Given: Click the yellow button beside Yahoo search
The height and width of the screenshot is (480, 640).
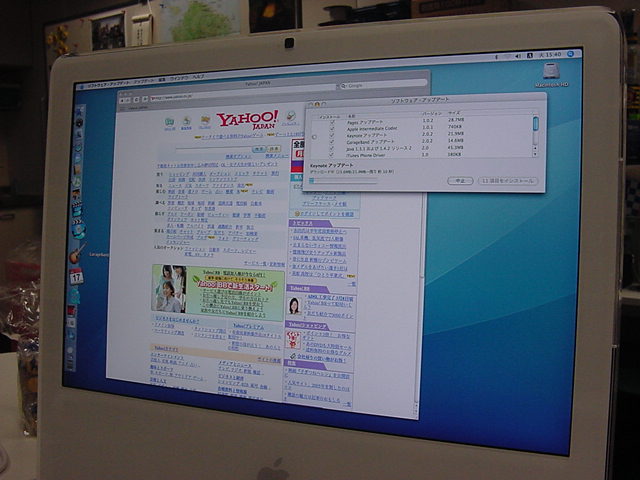Looking at the screenshot, I should (x=274, y=149).
